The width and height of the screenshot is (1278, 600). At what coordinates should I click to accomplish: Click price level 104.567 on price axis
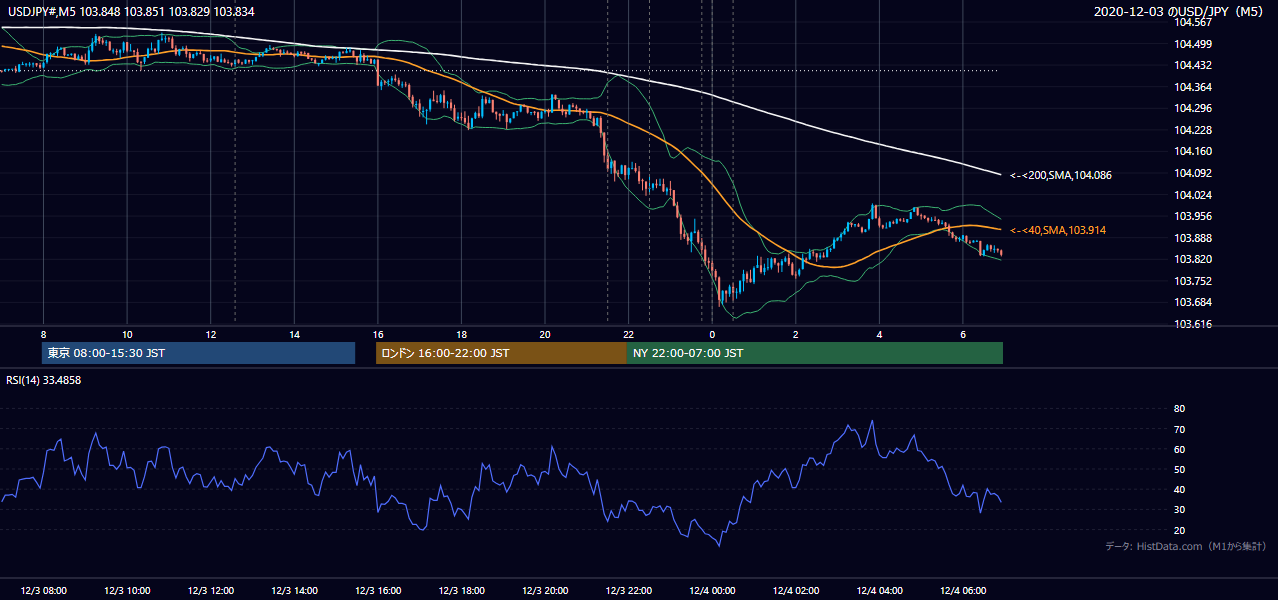1193,22
